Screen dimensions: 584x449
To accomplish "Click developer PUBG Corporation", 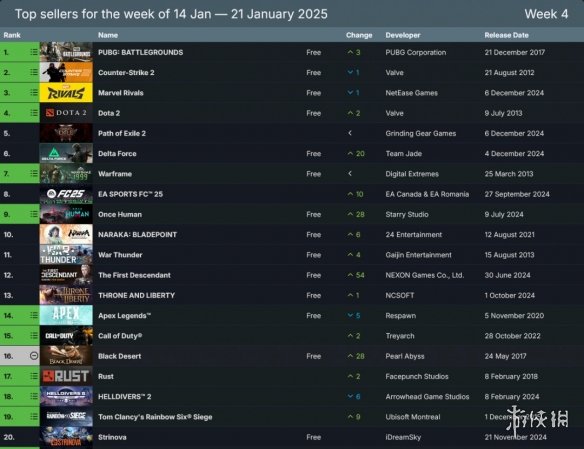I will pos(416,52).
